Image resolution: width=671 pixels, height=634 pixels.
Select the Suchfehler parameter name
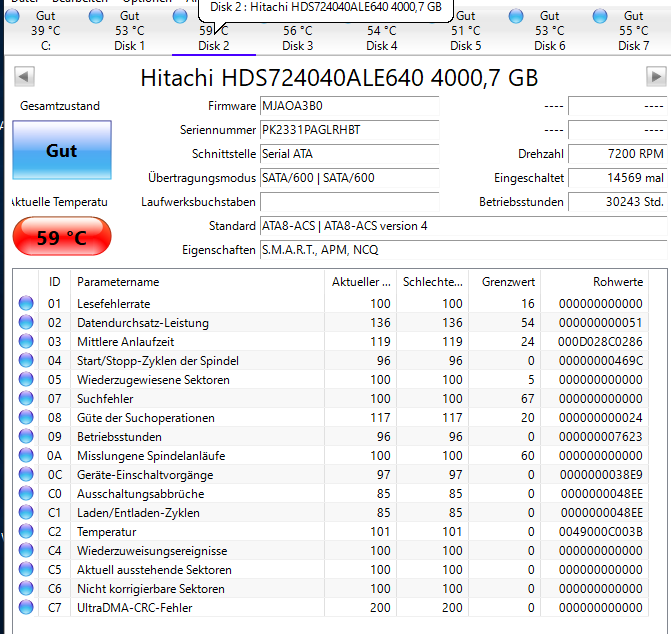coord(105,399)
